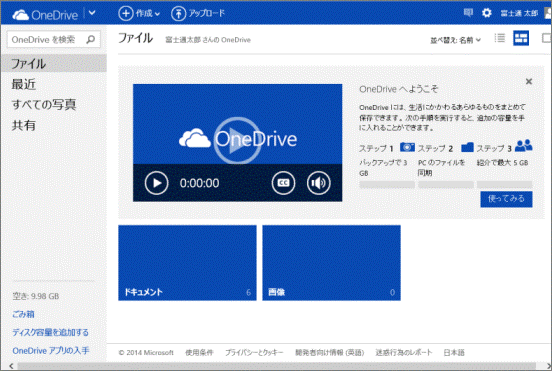Image resolution: width=552 pixels, height=371 pixels.
Task: Click the horizontal scrollbar track at bottom
Action: 277,366
